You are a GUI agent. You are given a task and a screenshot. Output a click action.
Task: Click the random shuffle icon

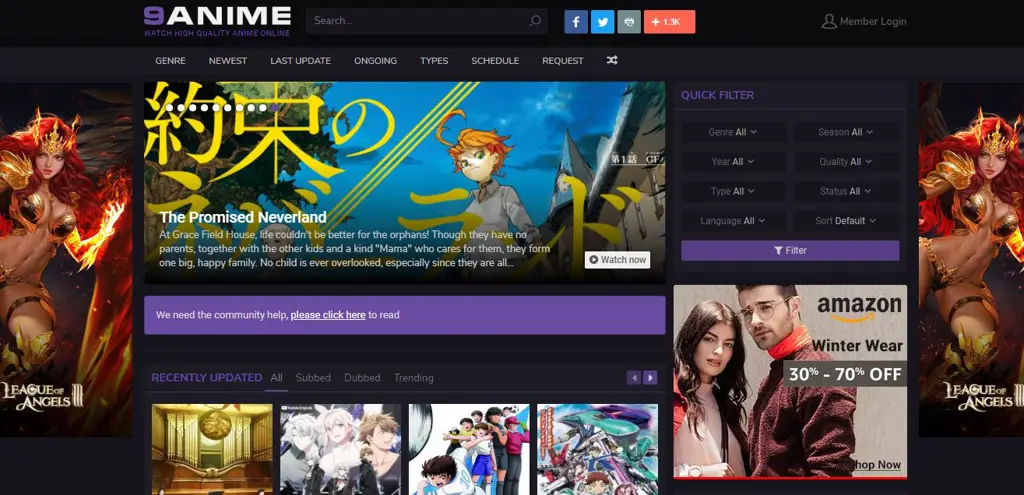pyautogui.click(x=612, y=61)
